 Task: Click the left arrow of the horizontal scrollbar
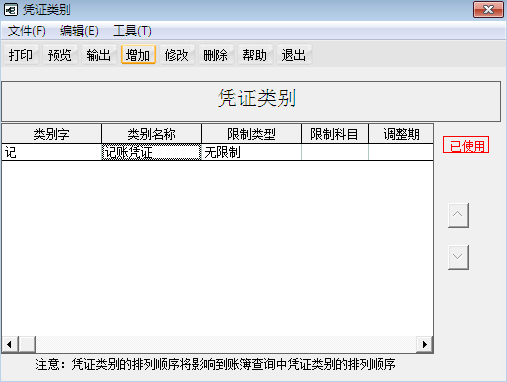click(x=9, y=344)
